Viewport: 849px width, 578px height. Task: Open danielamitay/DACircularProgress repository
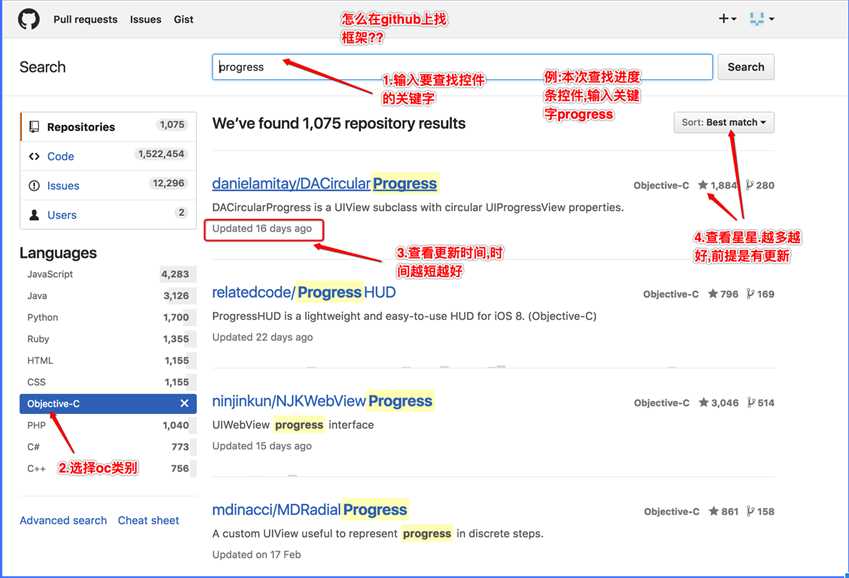324,184
